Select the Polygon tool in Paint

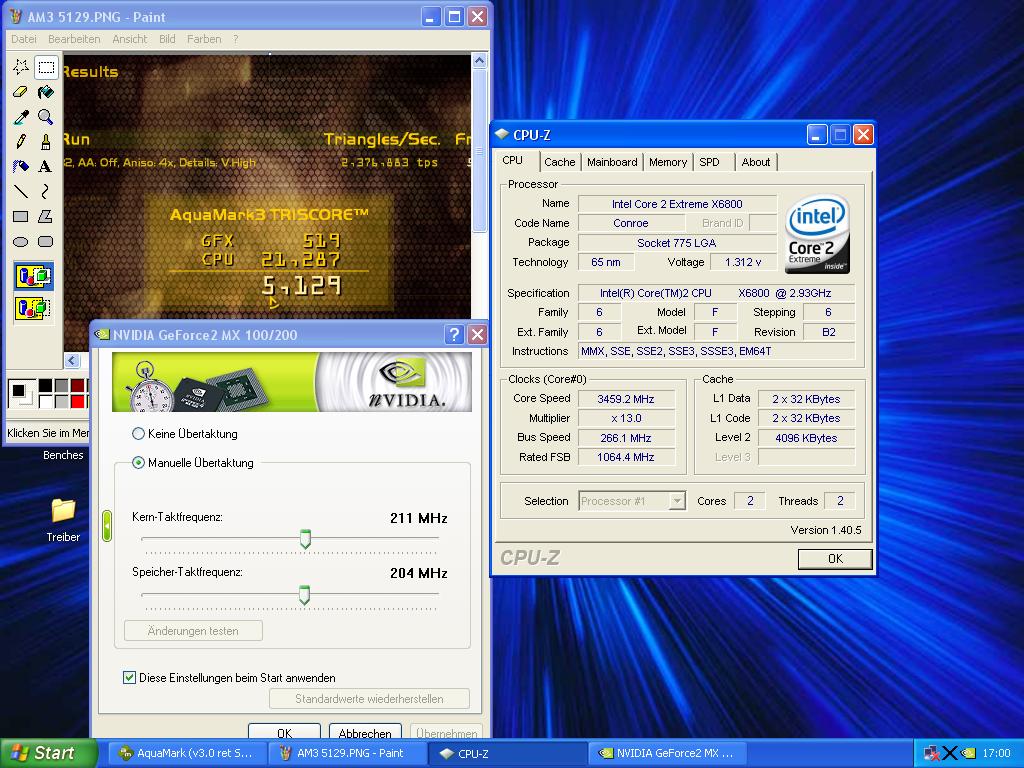tap(46, 216)
